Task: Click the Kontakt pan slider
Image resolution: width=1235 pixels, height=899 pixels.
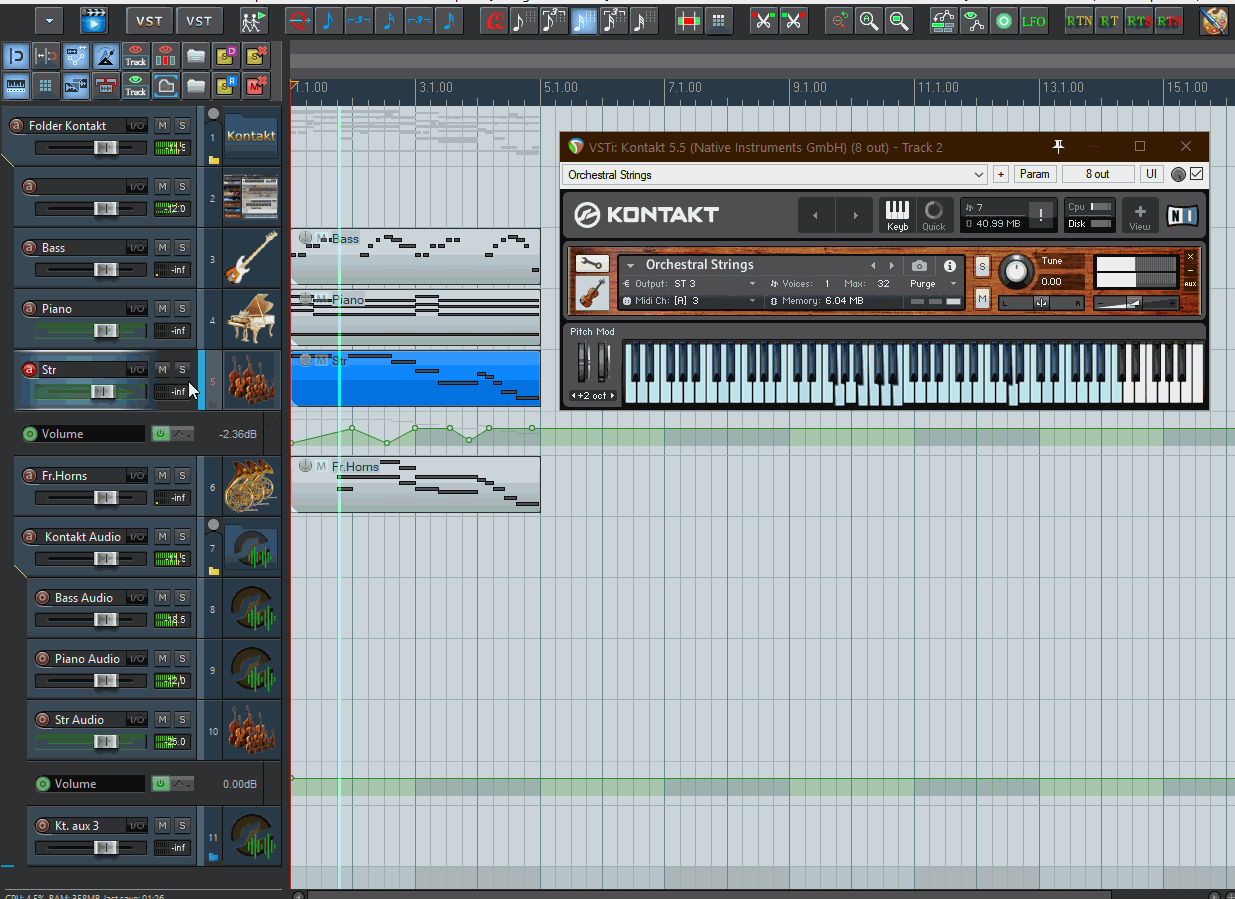Action: click(1041, 302)
